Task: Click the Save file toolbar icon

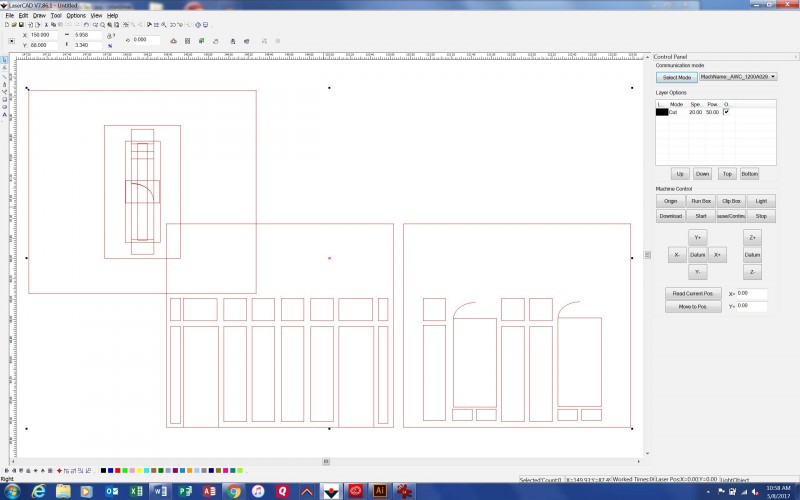Action: coord(21,24)
